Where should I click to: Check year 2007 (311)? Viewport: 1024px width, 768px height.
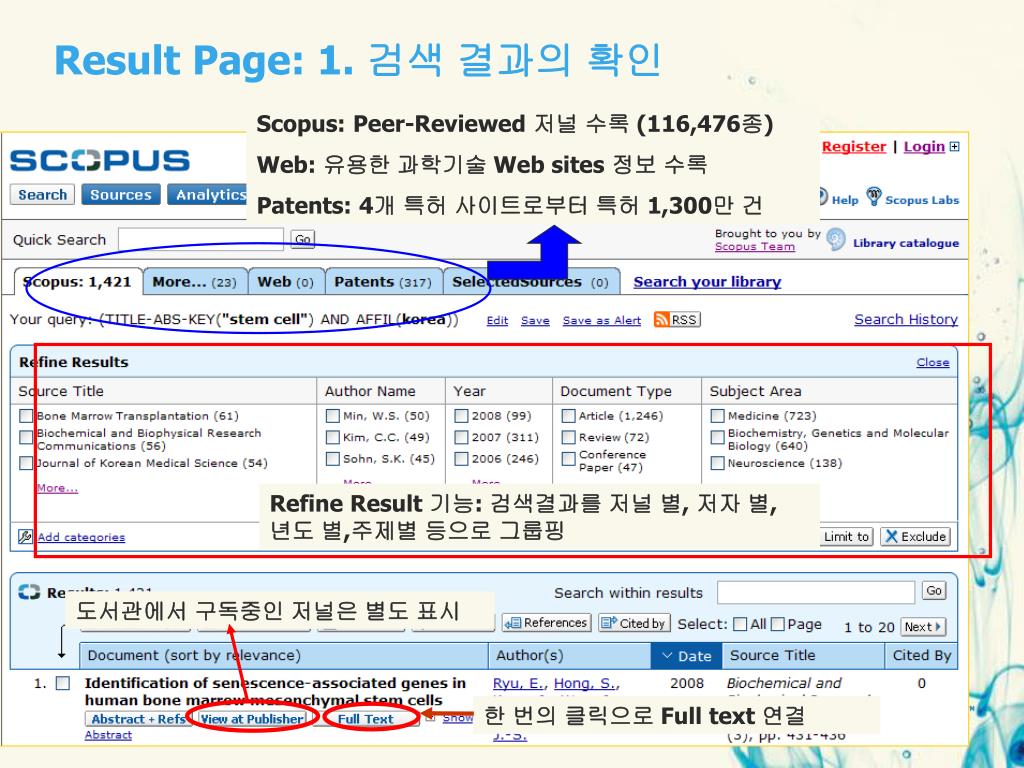click(x=461, y=438)
